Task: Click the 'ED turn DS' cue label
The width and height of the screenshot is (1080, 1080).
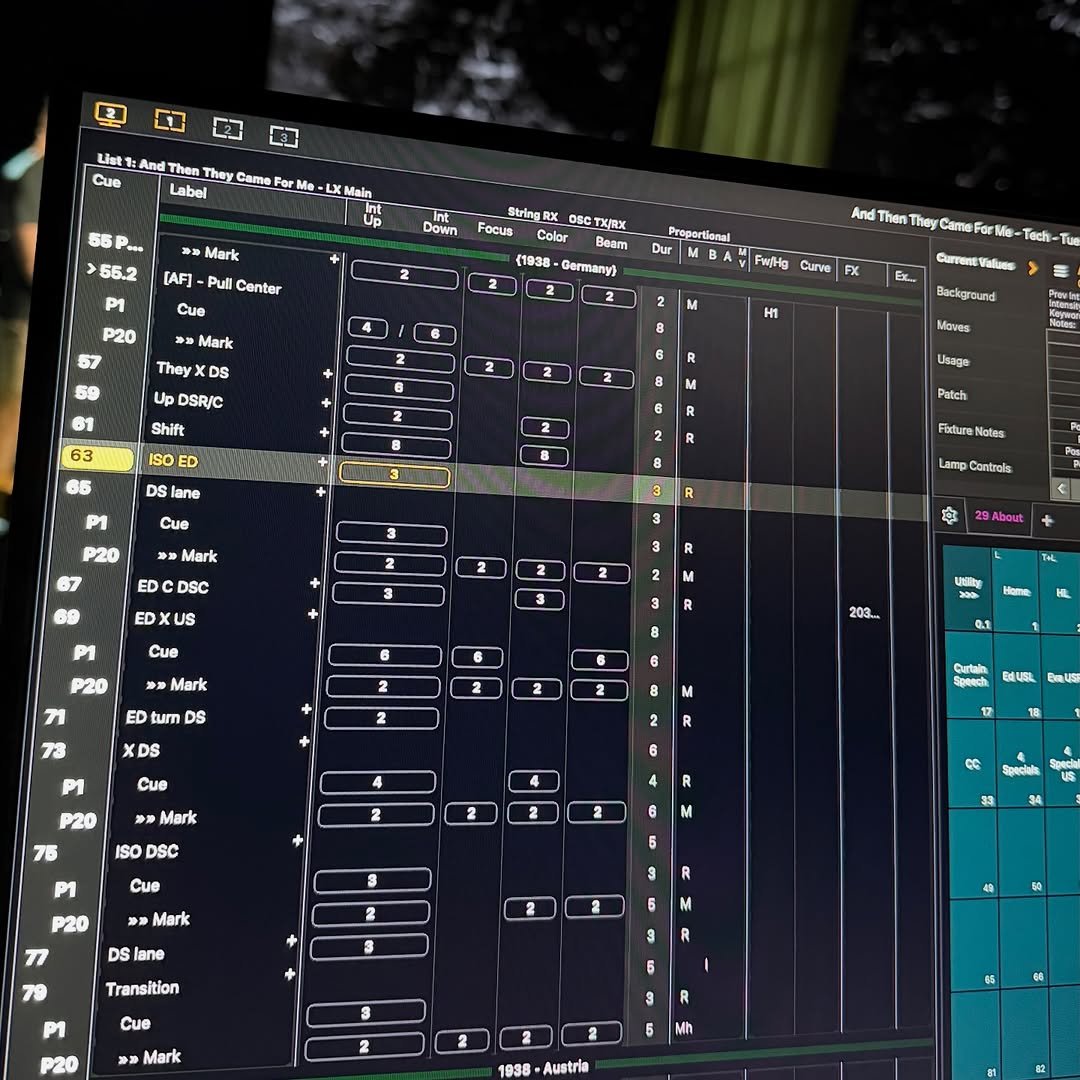Action: pyautogui.click(x=165, y=717)
